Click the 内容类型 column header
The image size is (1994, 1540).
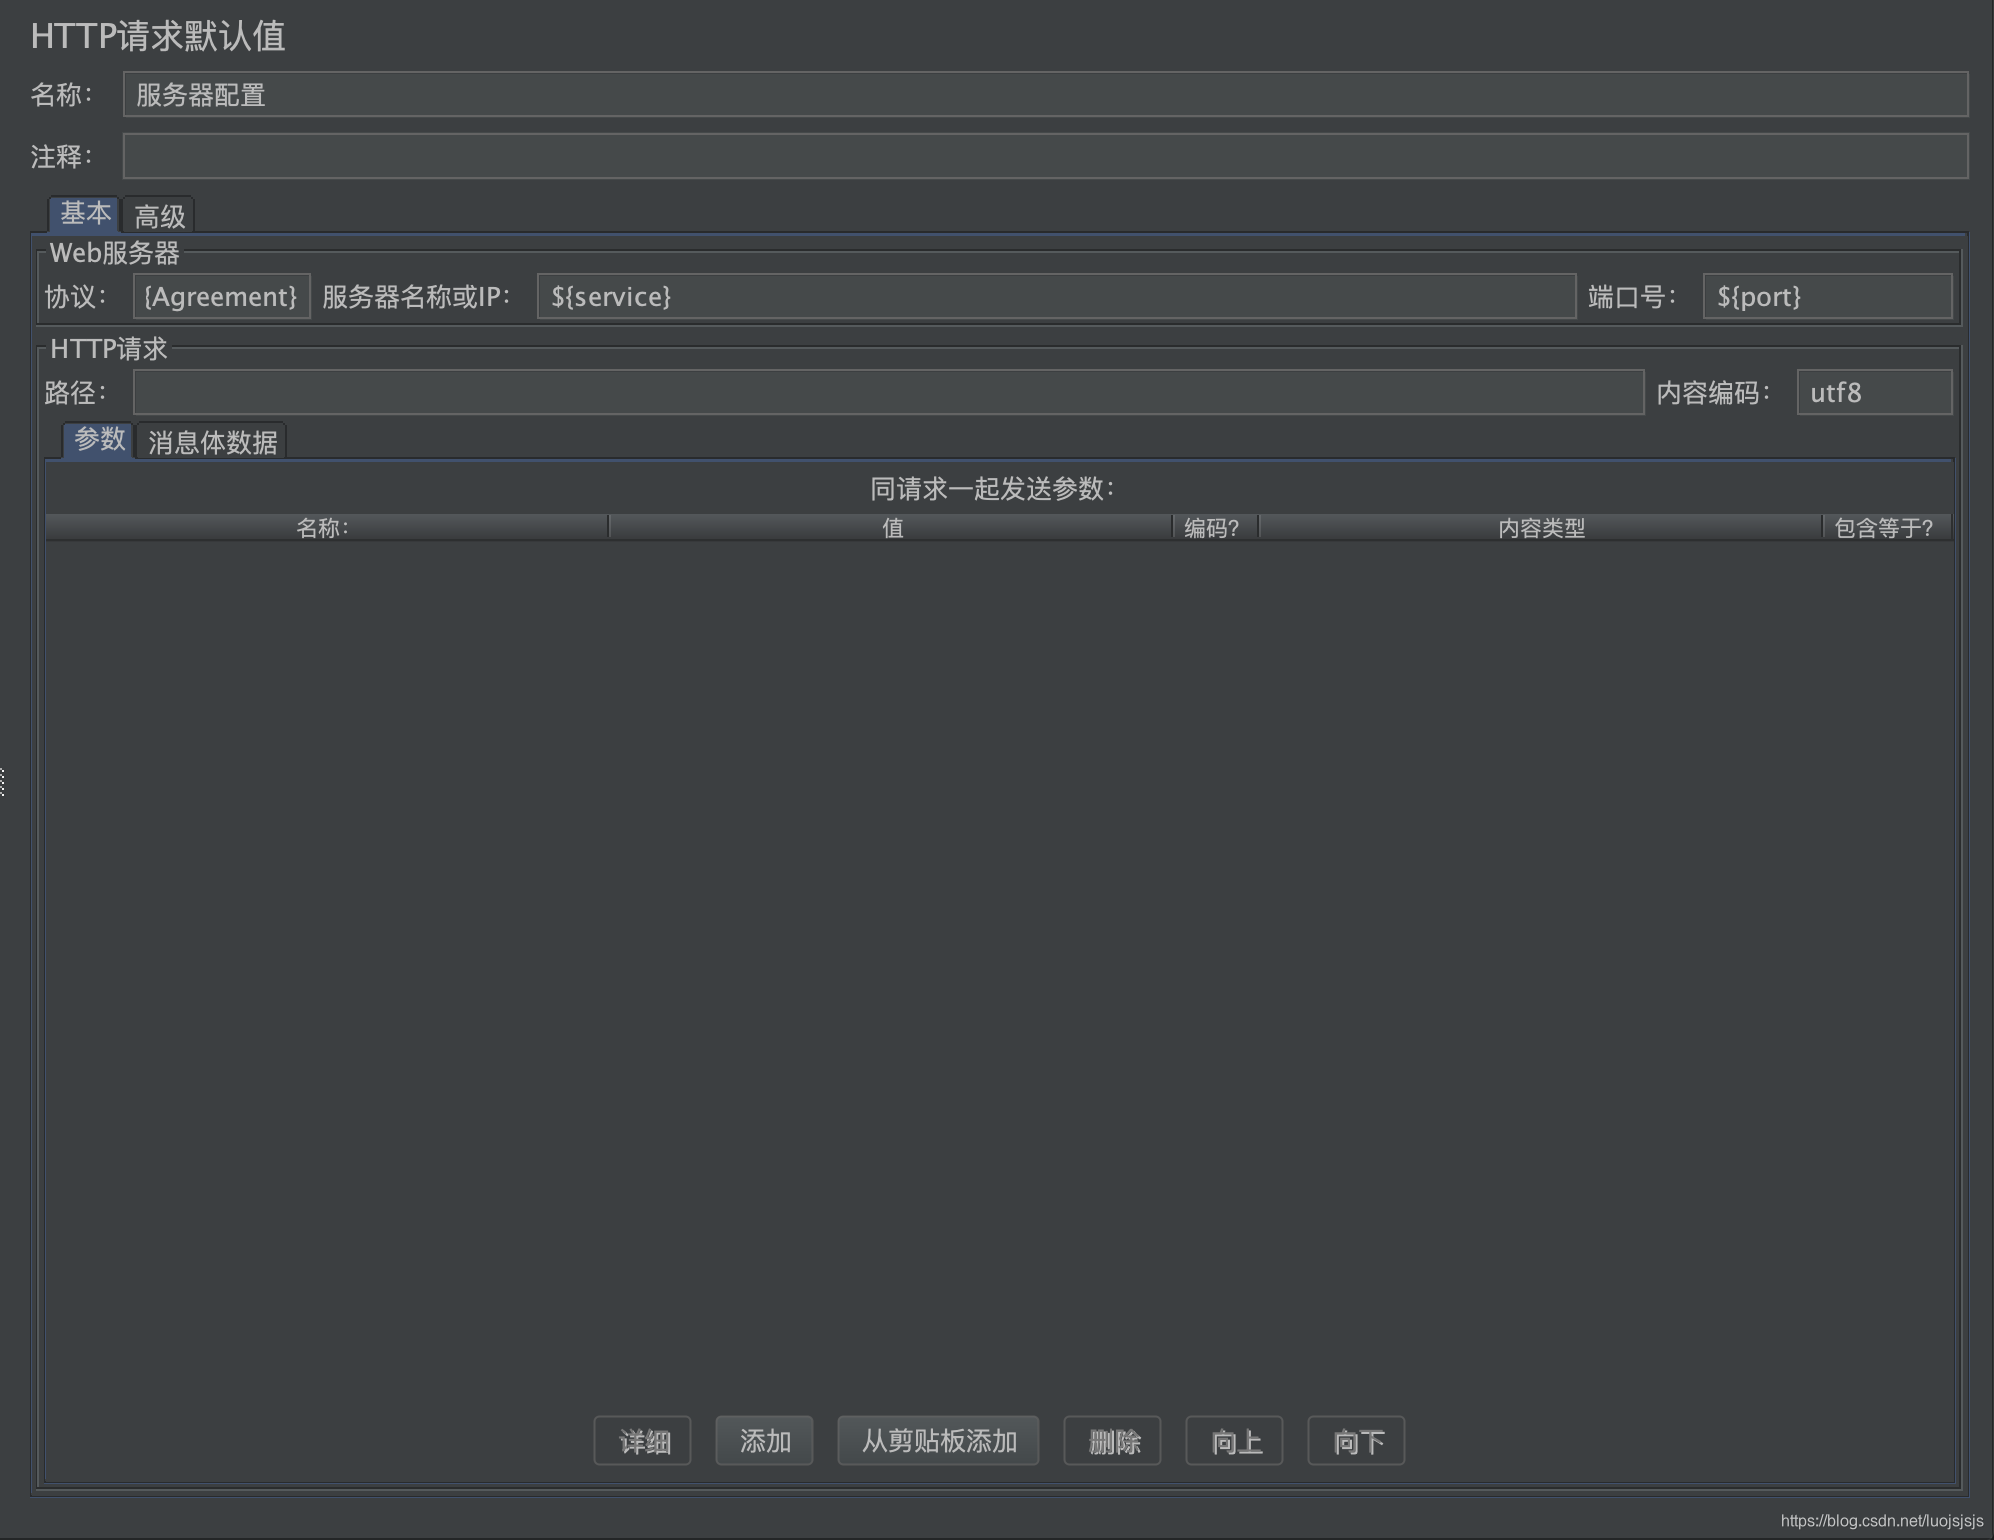coord(1540,528)
